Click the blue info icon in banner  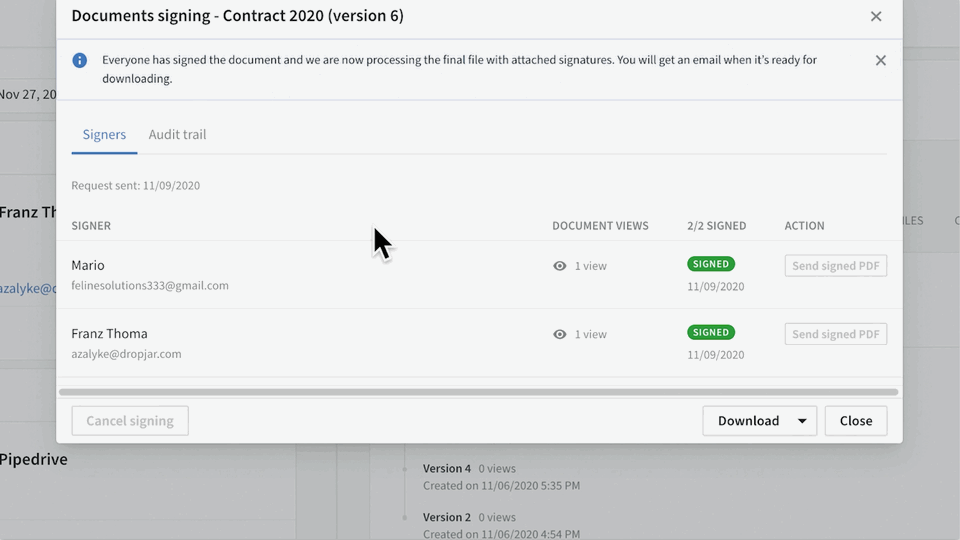[80, 60]
